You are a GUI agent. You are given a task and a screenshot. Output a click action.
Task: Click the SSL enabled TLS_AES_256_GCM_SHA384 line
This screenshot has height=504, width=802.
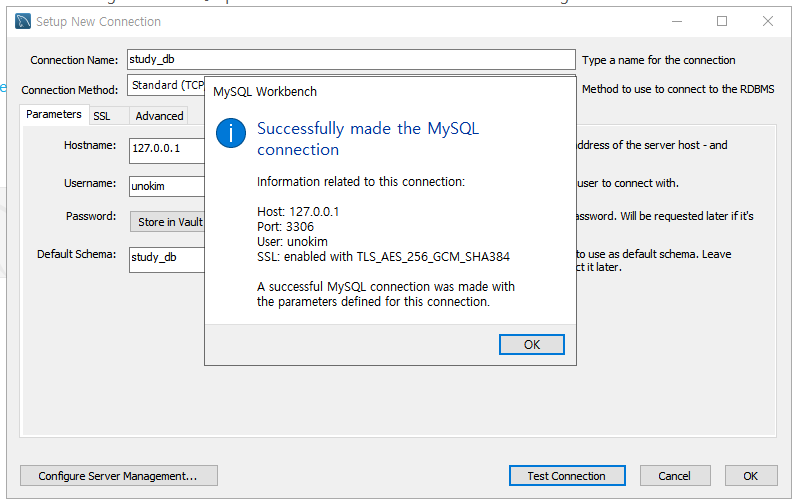coord(383,257)
